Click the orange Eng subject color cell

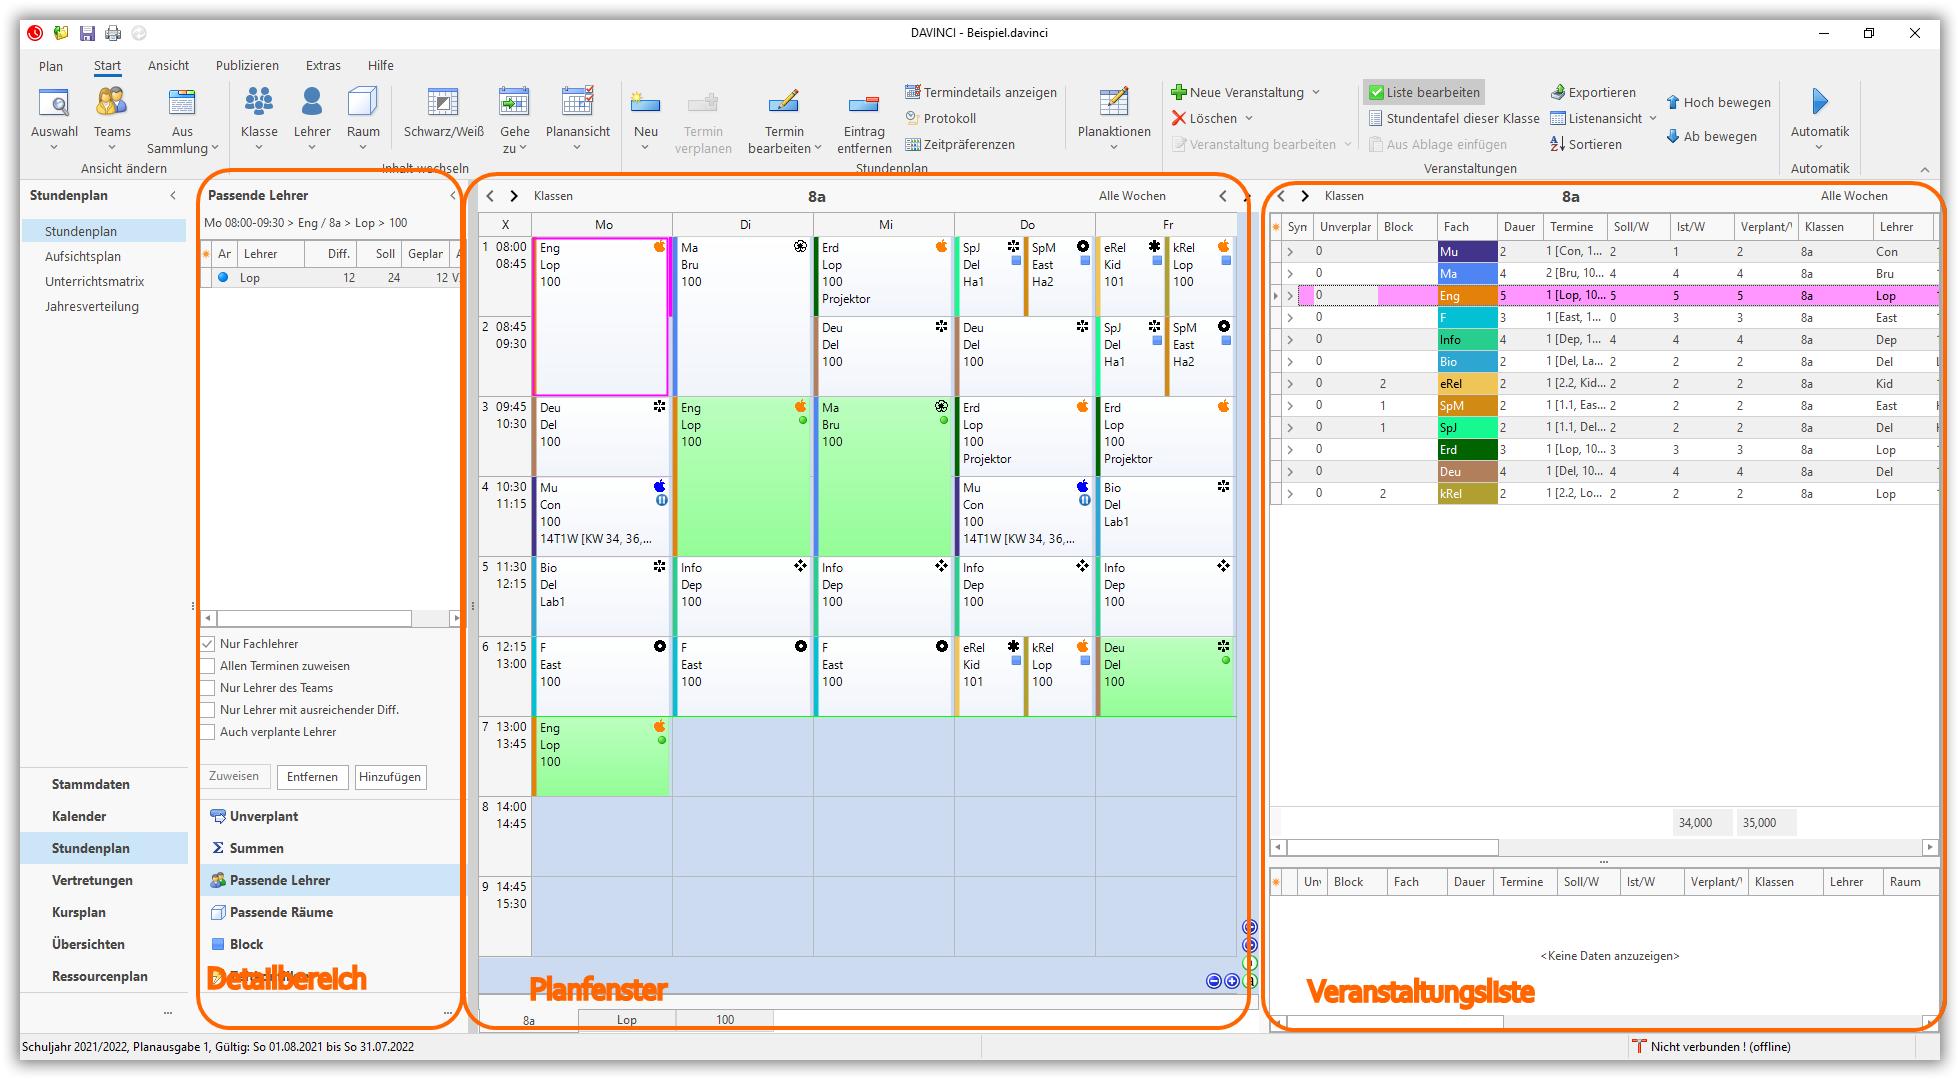tap(1466, 296)
